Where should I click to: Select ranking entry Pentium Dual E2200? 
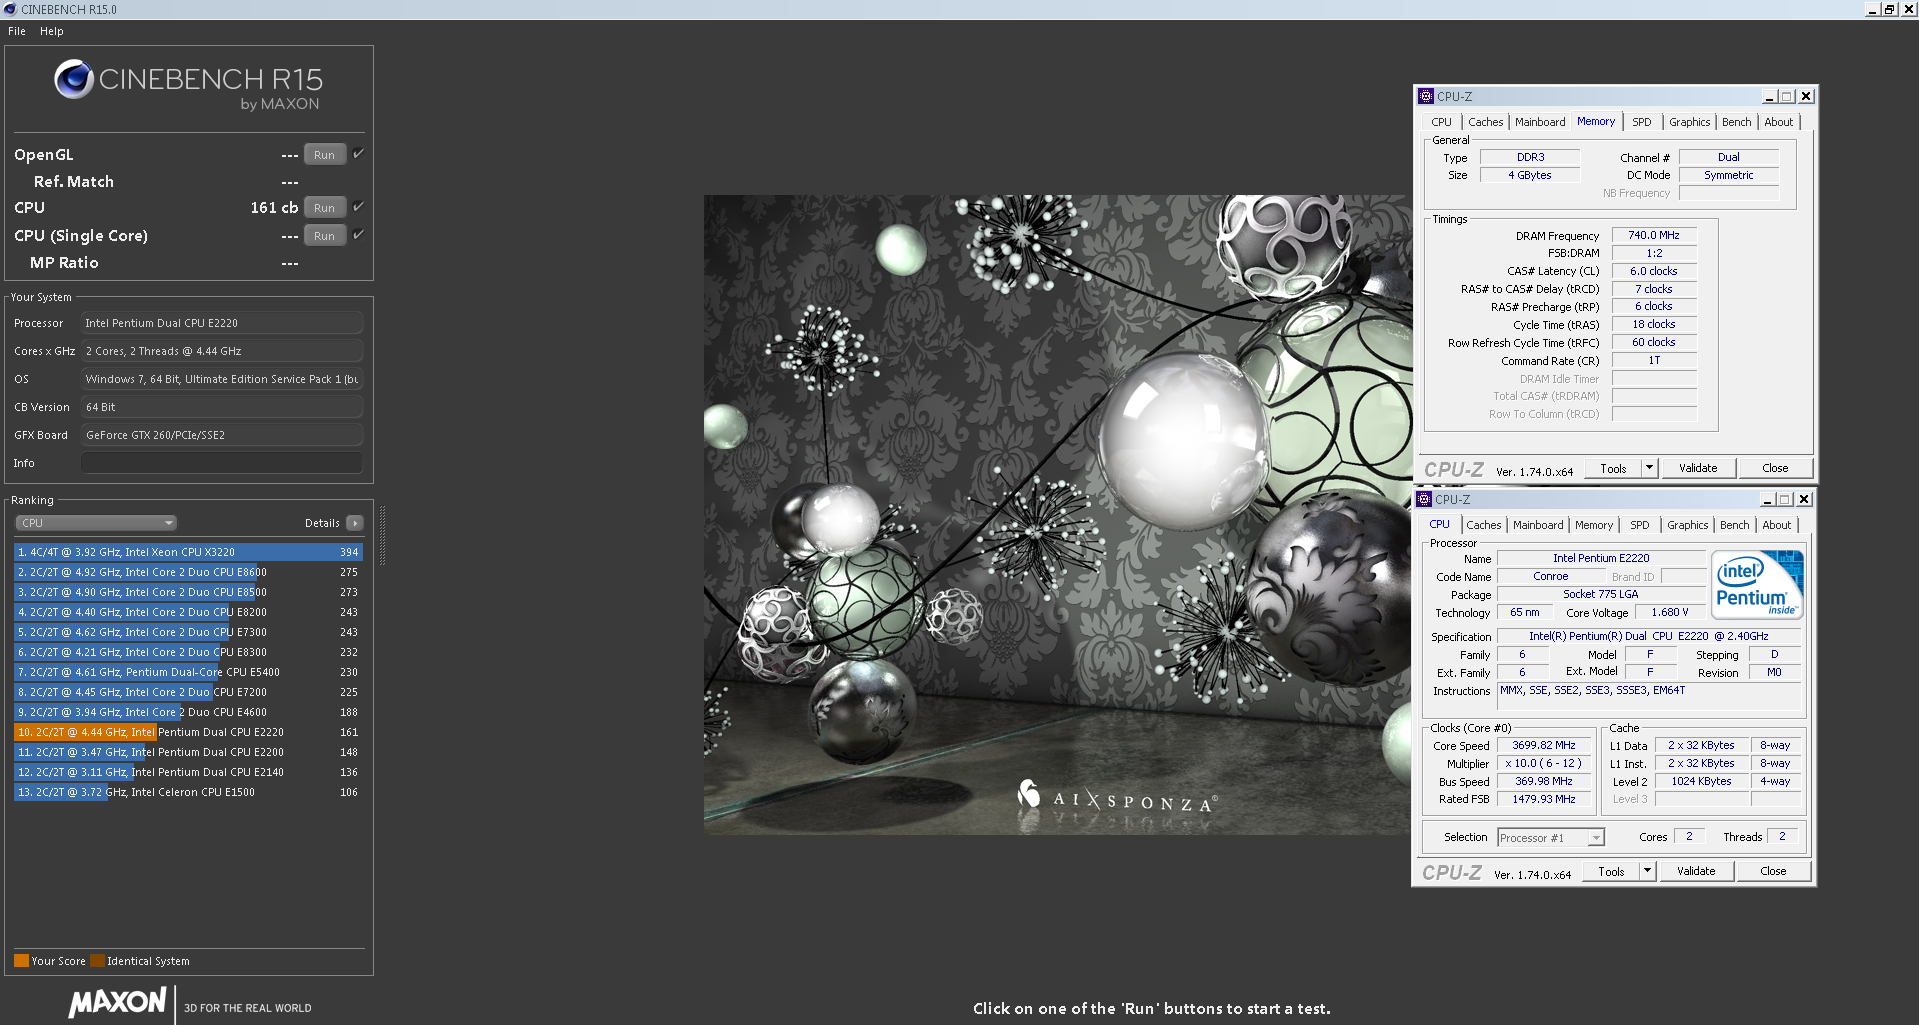[188, 752]
